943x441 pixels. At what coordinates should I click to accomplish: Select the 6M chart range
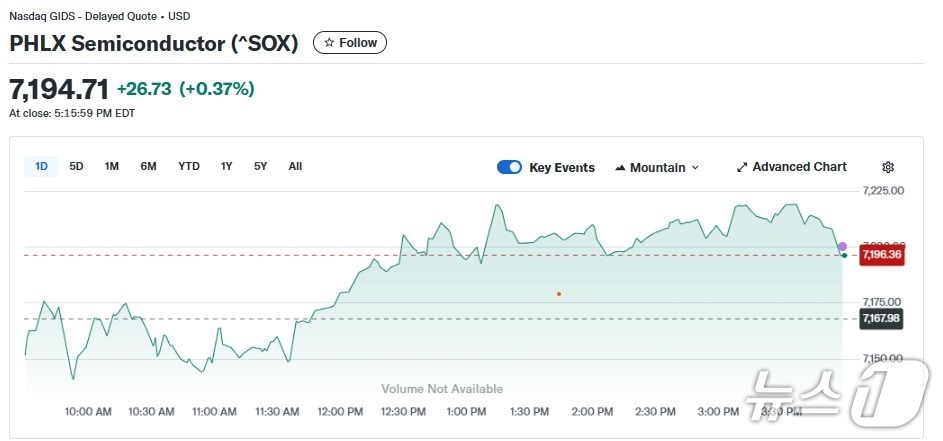click(x=148, y=166)
